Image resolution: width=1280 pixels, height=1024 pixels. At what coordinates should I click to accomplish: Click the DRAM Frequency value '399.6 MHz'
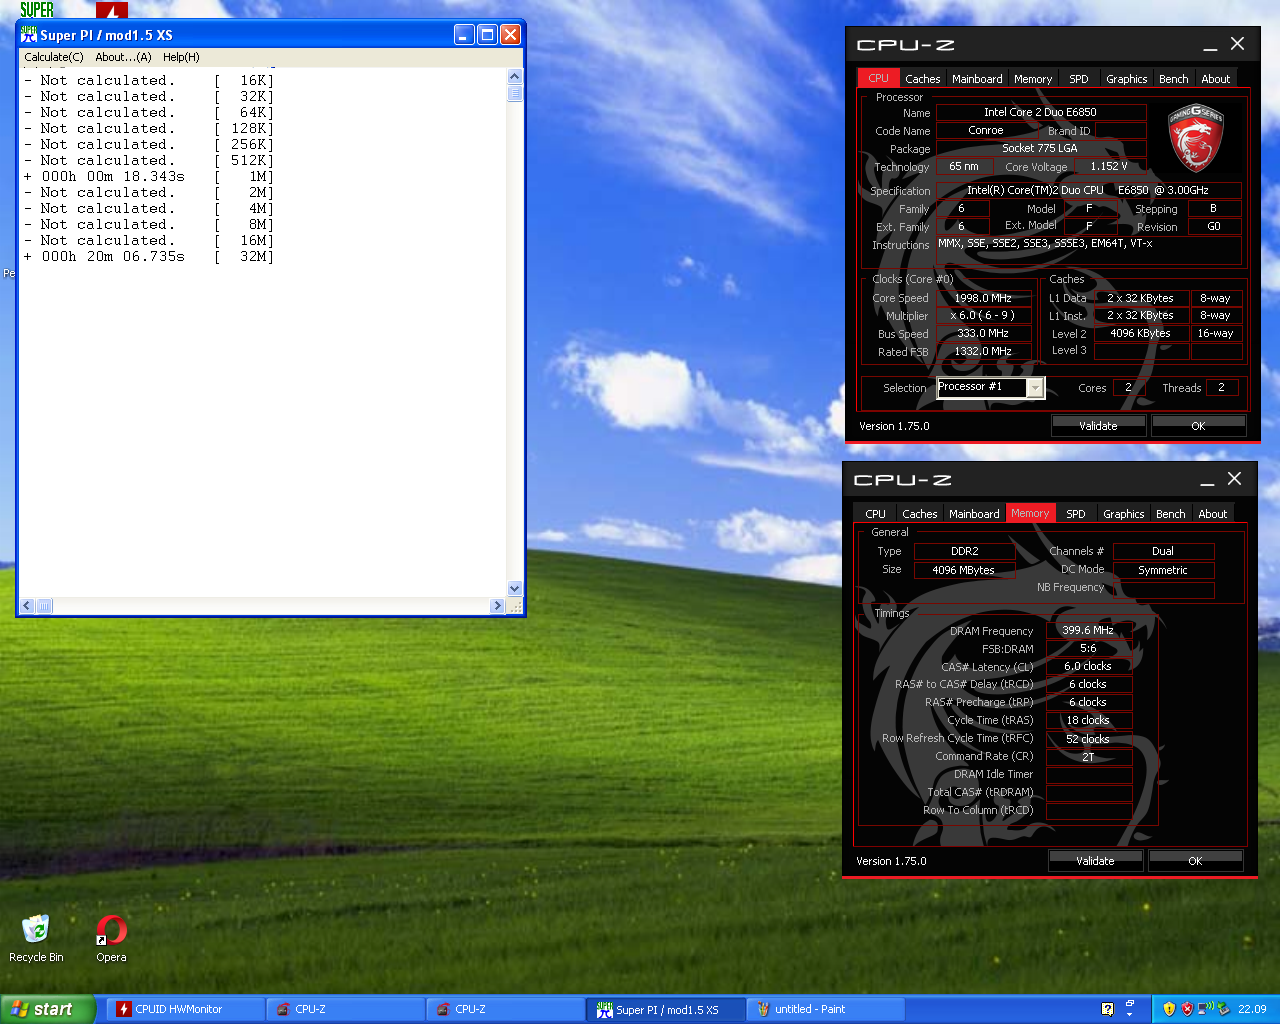tap(1088, 630)
